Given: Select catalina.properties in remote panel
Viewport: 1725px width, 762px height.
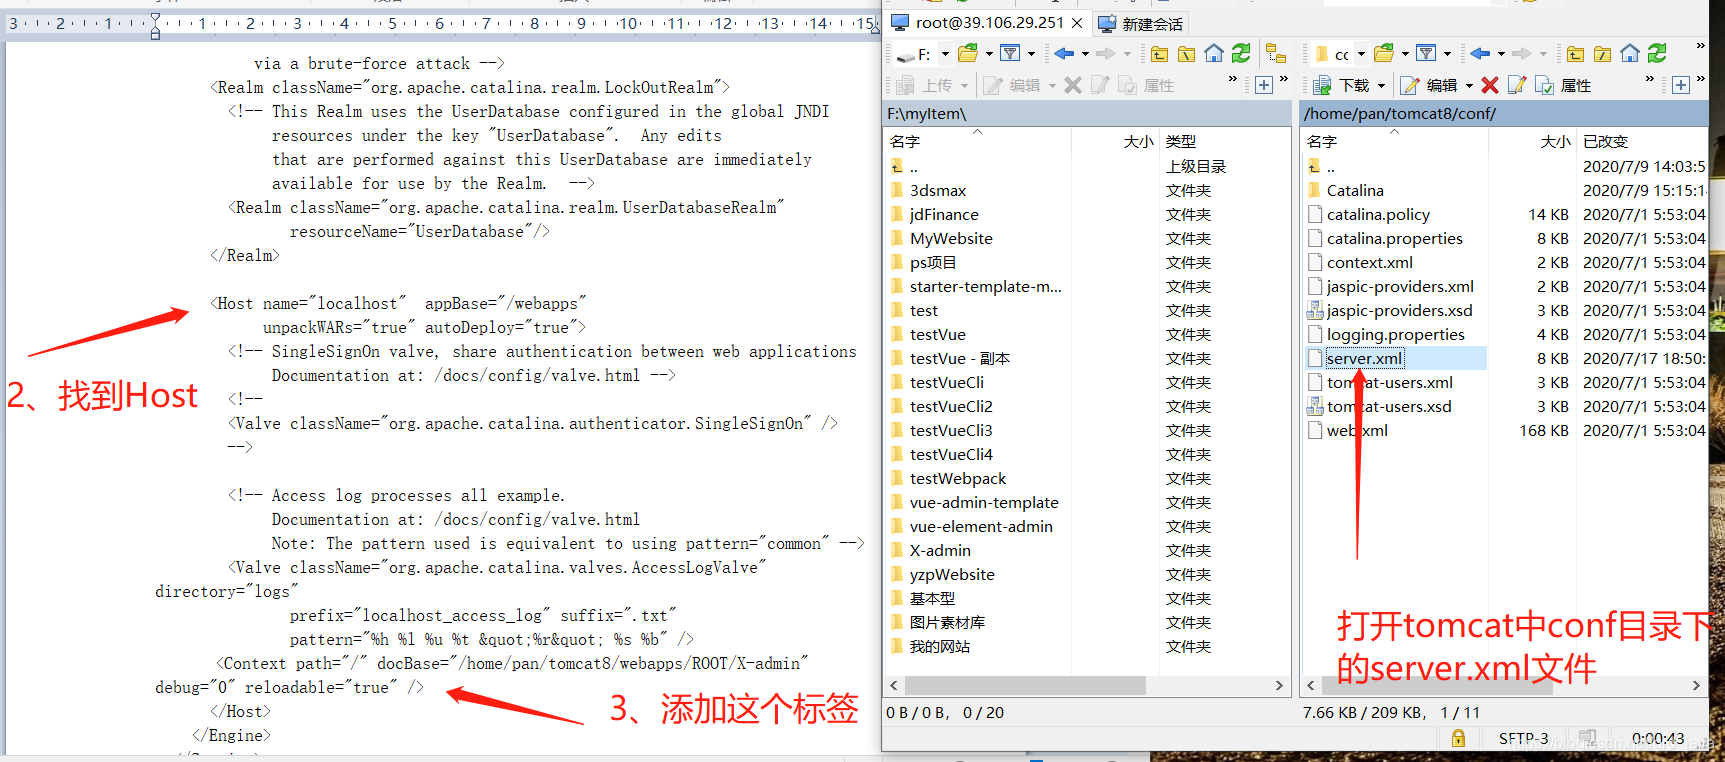Looking at the screenshot, I should (1394, 238).
